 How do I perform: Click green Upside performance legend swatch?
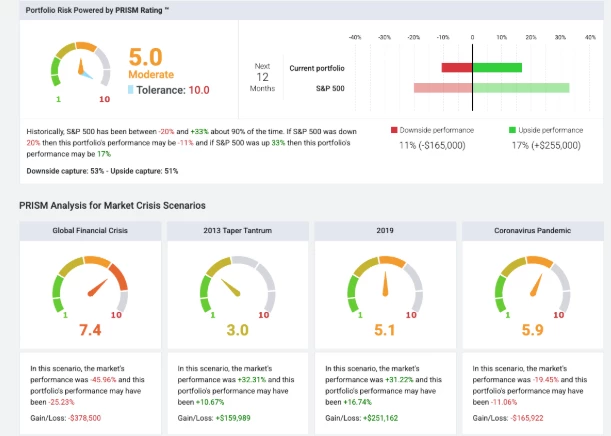coord(512,130)
